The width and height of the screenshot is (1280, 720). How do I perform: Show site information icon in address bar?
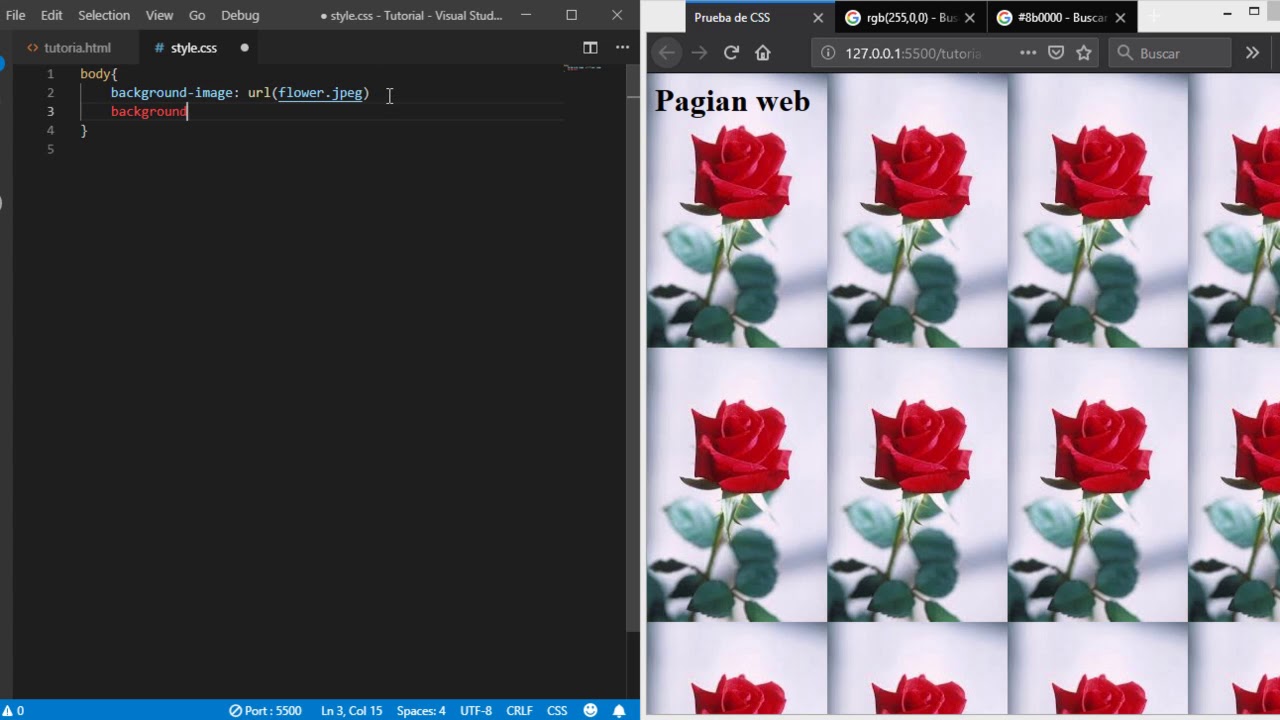tap(827, 53)
